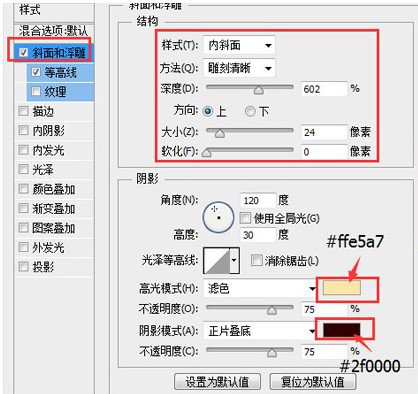
Task: Select direction 上 radio button
Action: point(208,111)
